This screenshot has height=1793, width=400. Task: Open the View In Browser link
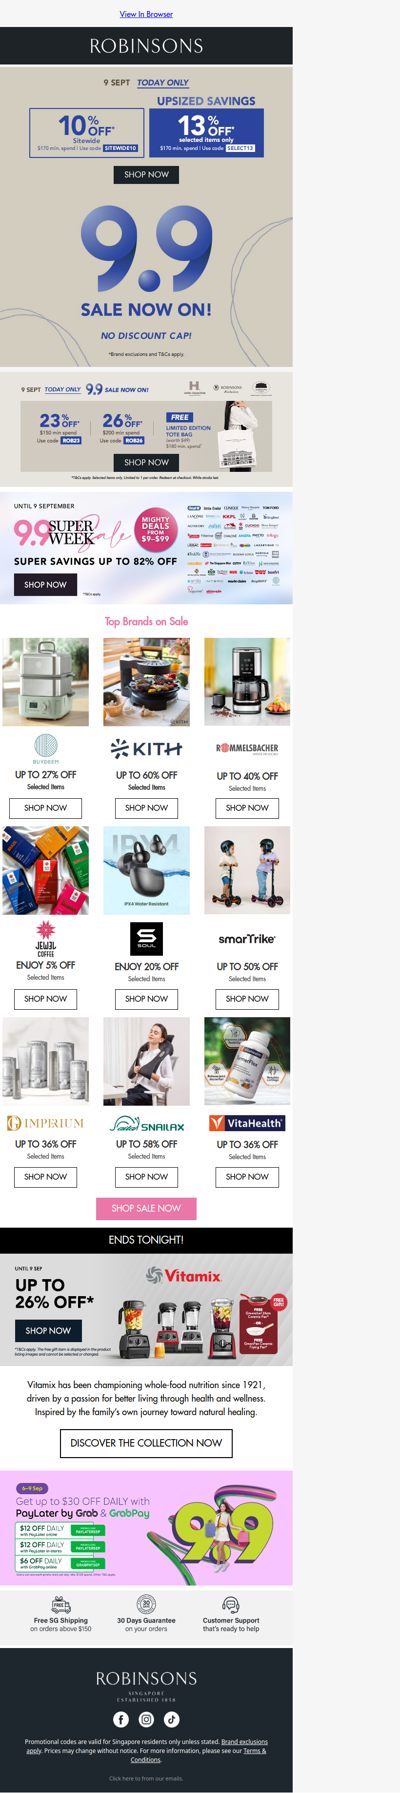pyautogui.click(x=146, y=14)
